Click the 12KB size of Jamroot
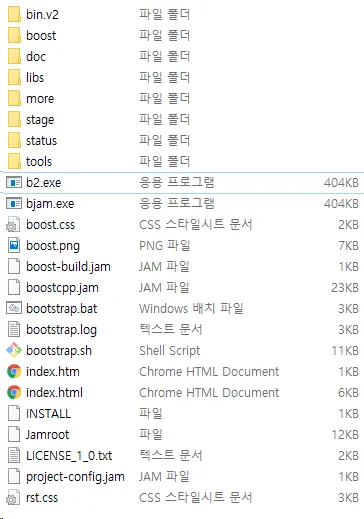The height and width of the screenshot is (519, 364). 345,435
